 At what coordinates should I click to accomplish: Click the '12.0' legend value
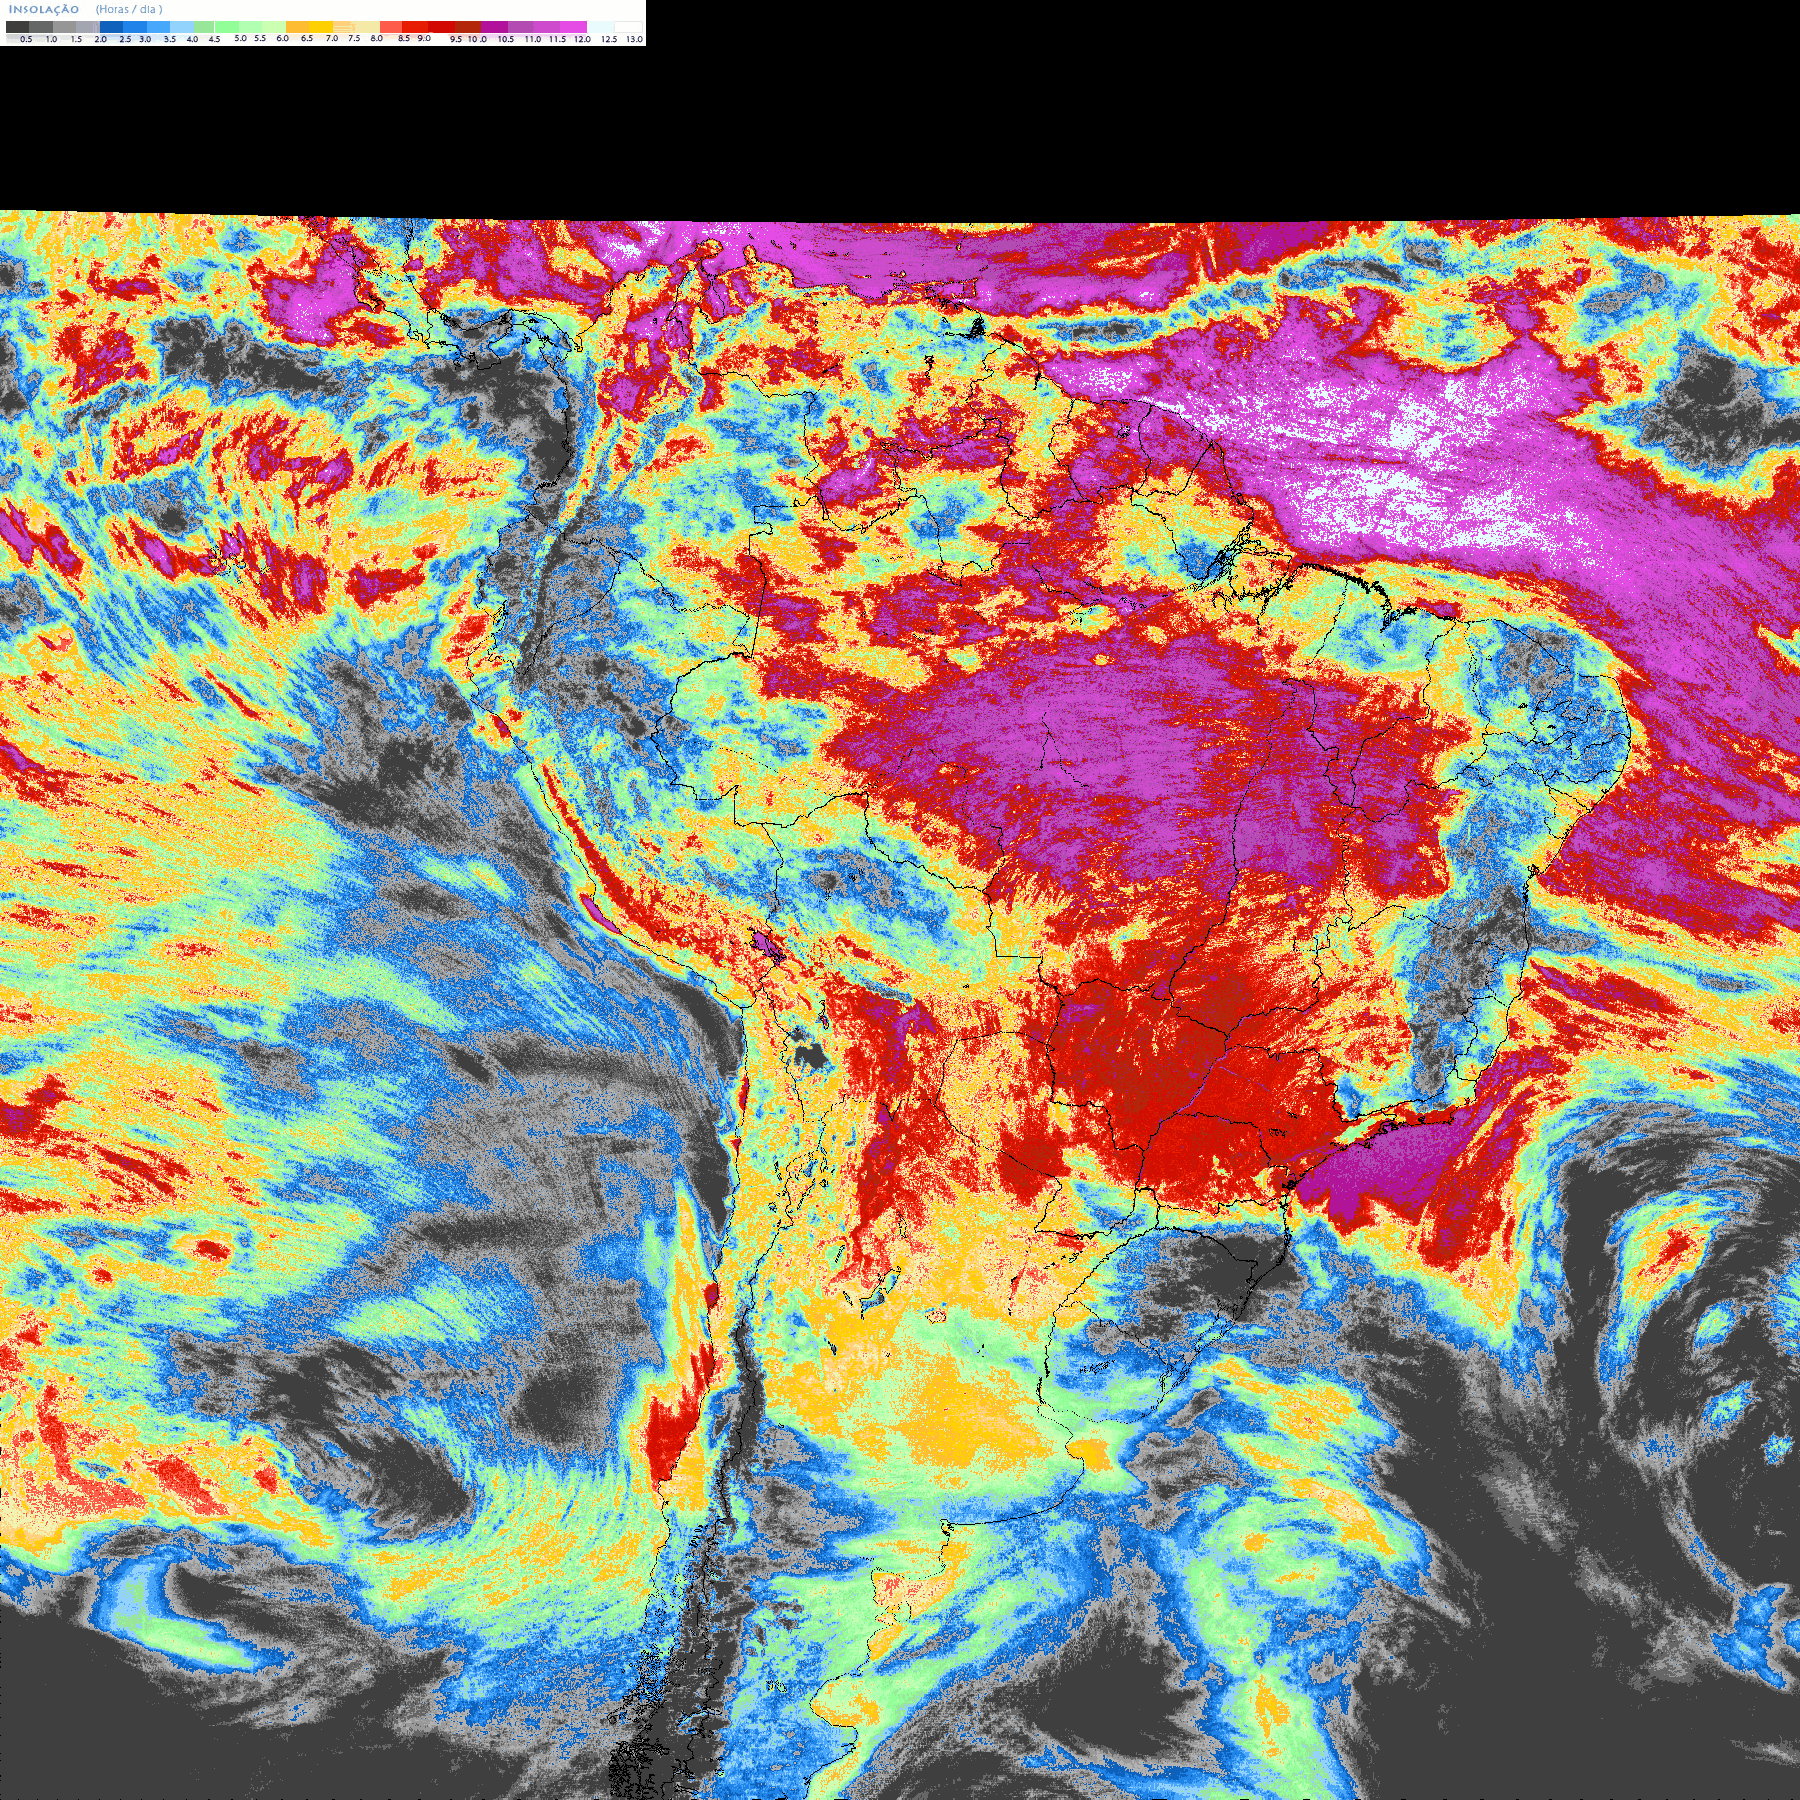point(582,39)
